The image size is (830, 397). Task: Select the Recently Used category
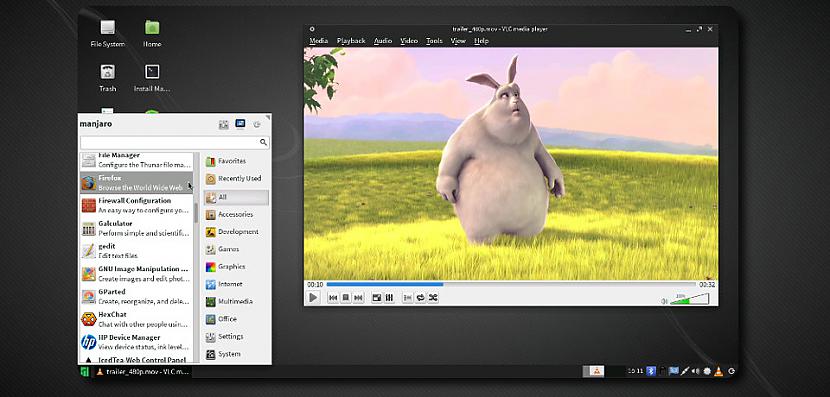237,179
